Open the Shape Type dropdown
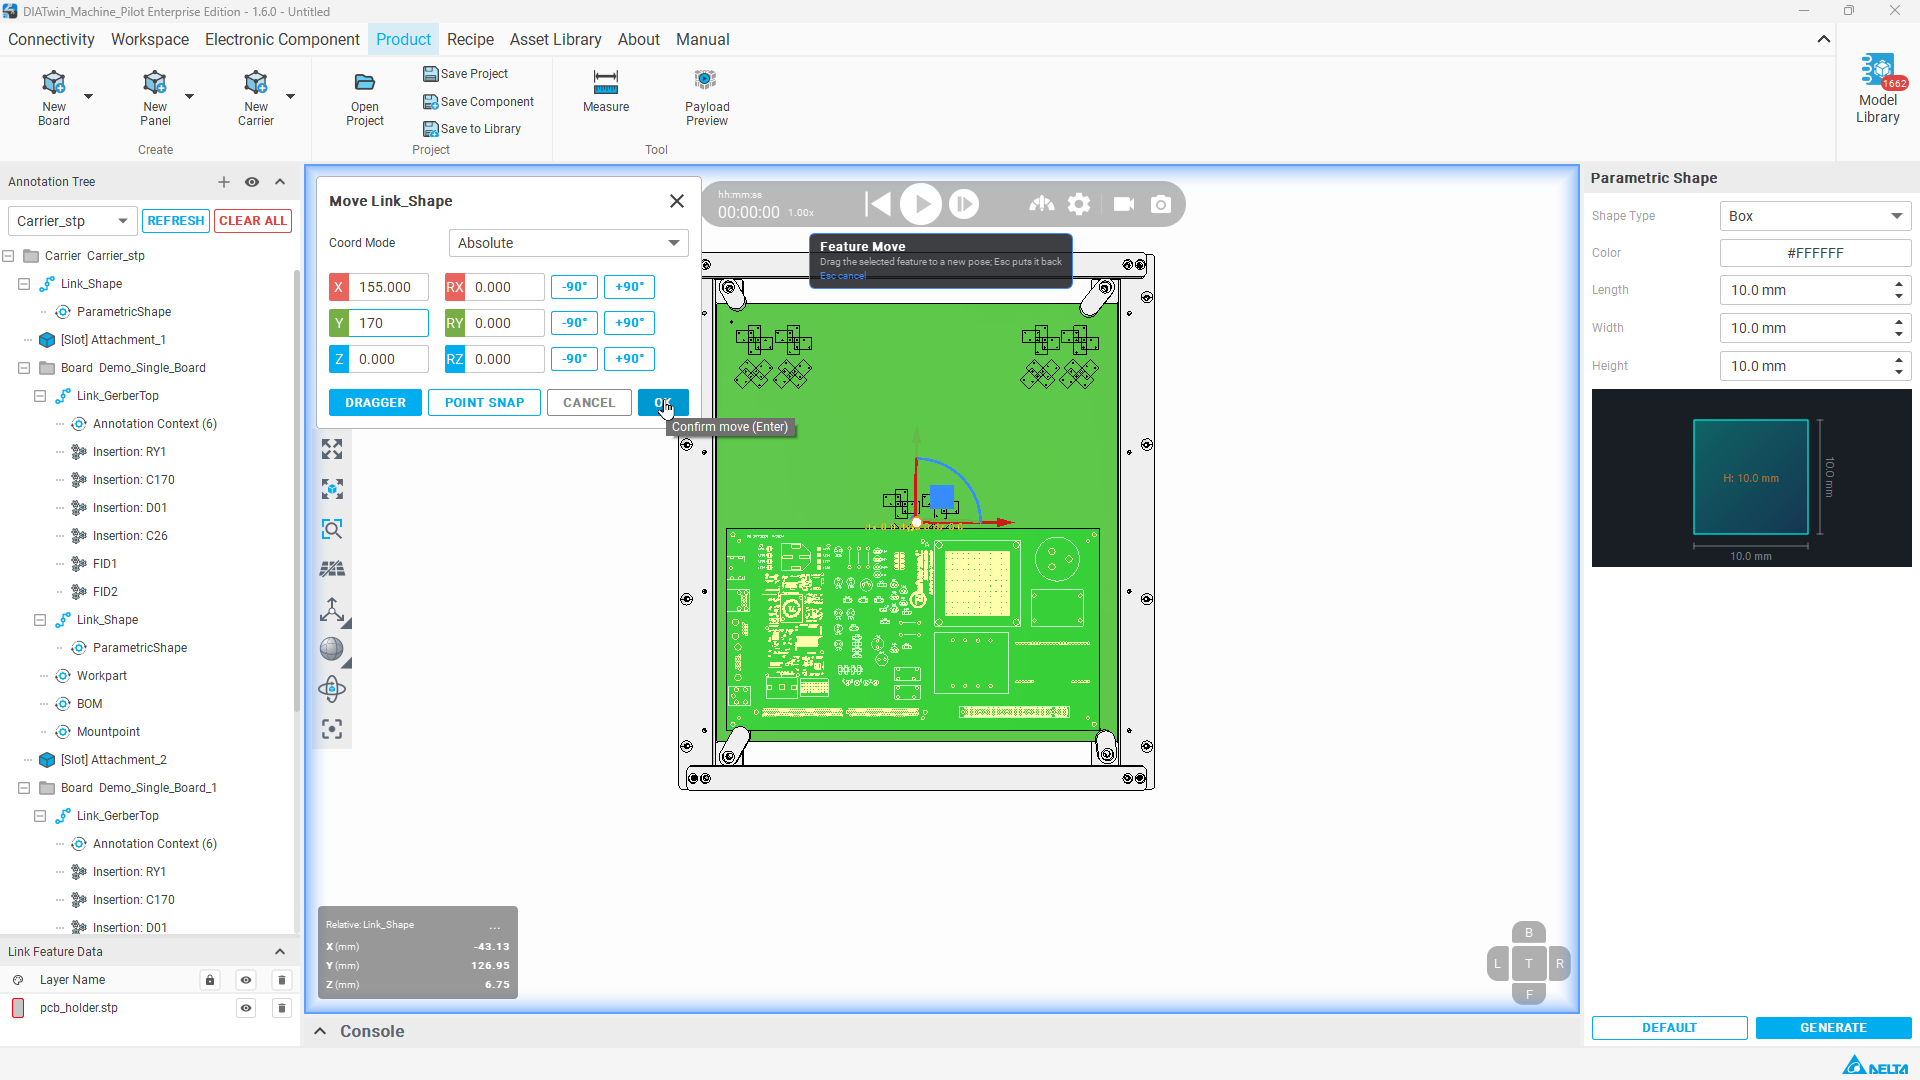This screenshot has height=1080, width=1920. point(1815,216)
